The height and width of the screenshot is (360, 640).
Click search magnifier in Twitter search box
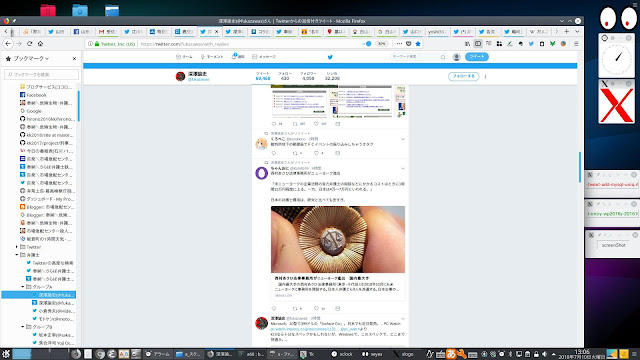443,57
